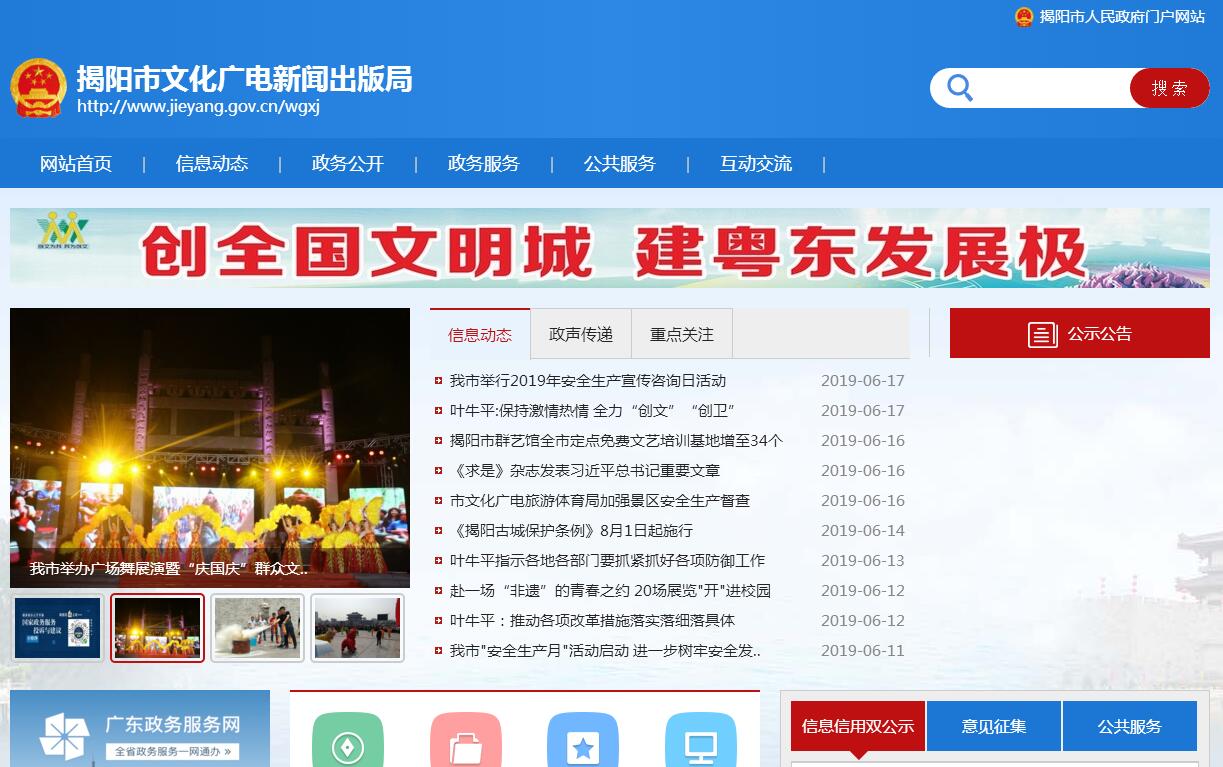Open the 揭阳市人民政府门户网站 link
The image size is (1223, 767).
coord(1122,17)
